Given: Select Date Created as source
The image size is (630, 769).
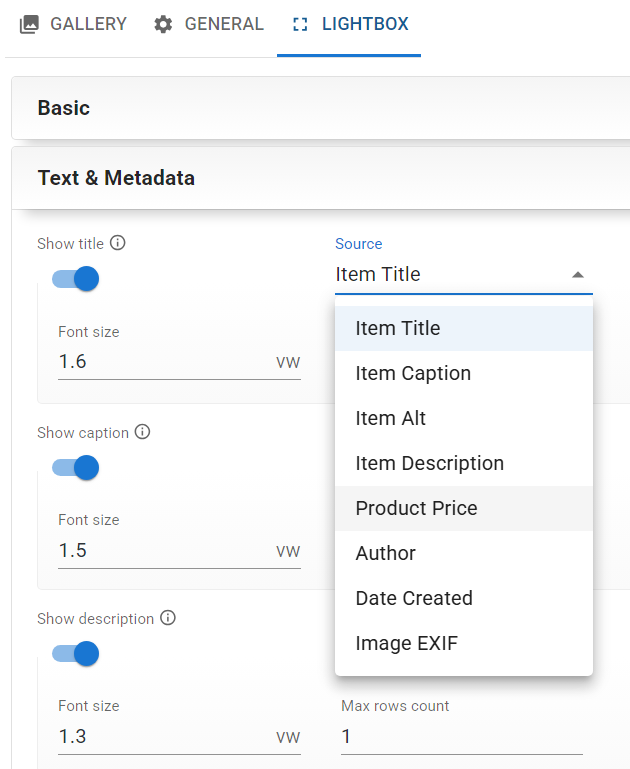Looking at the screenshot, I should [x=414, y=598].
